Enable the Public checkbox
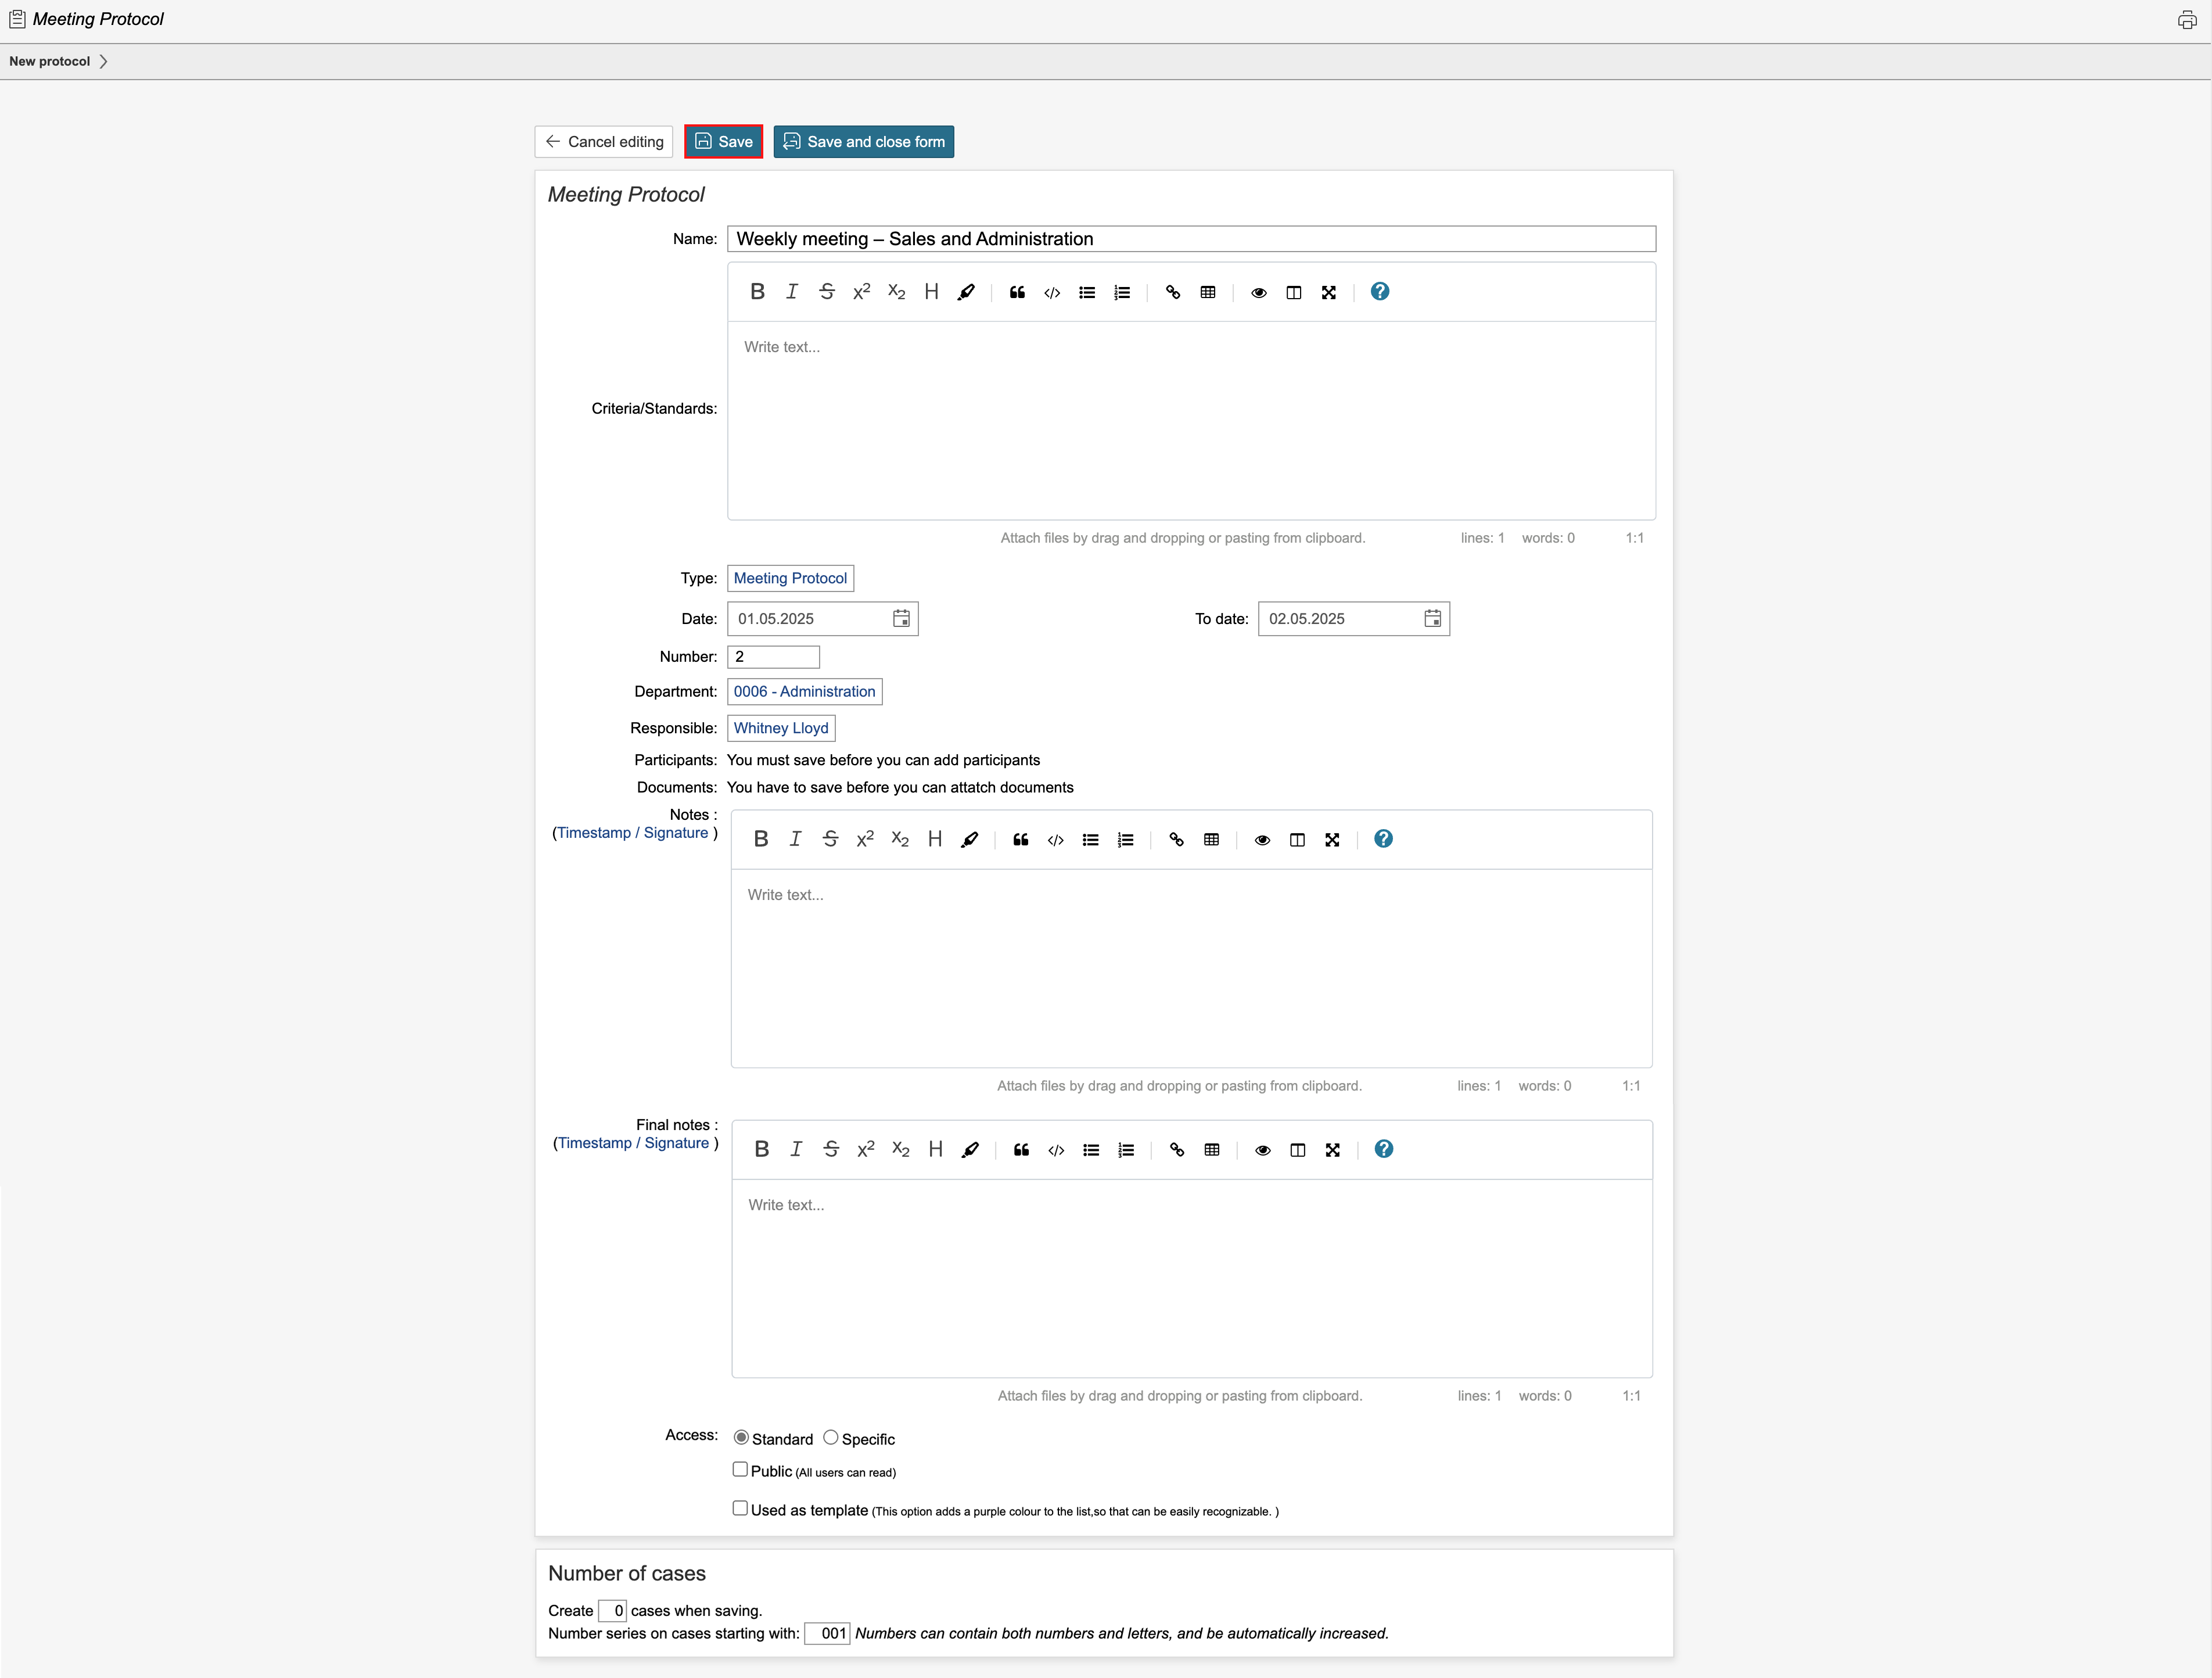 [740, 1469]
